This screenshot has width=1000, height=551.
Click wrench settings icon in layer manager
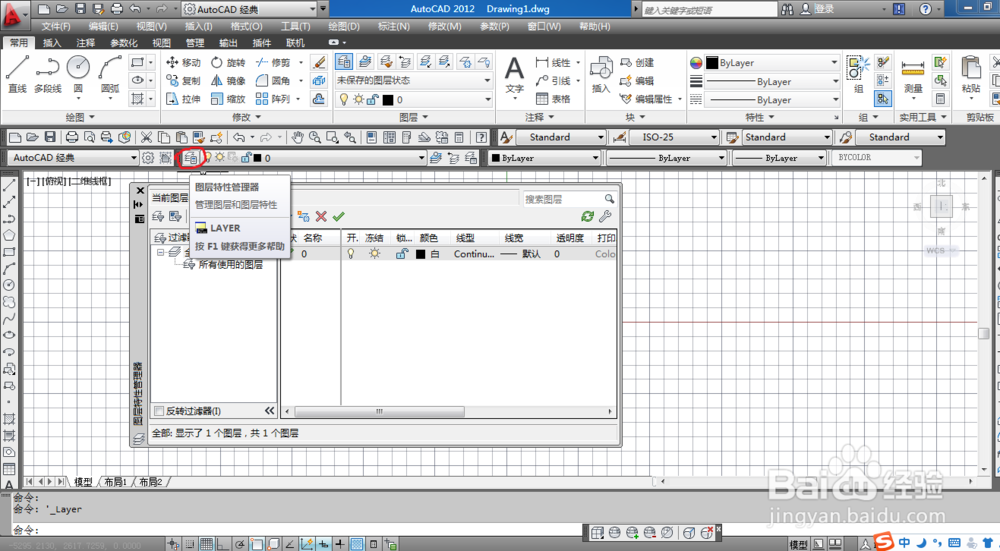[x=605, y=217]
